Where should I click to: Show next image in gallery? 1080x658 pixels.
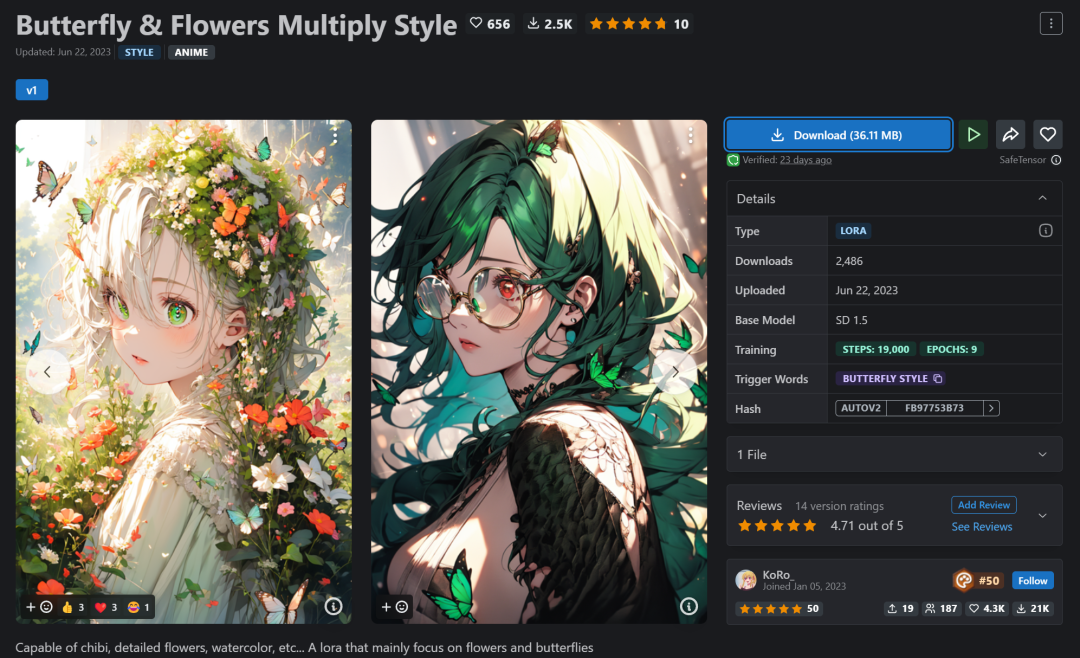coord(675,372)
